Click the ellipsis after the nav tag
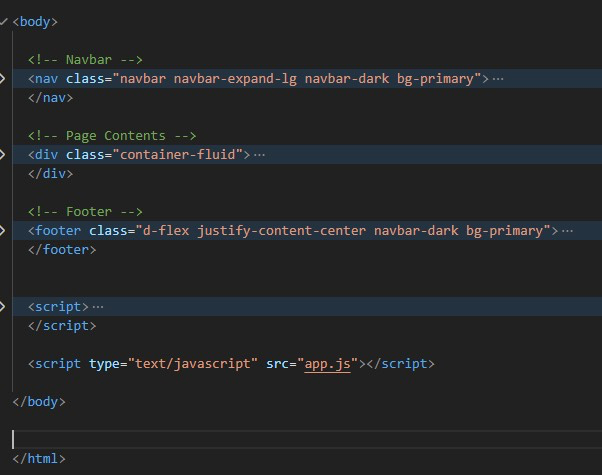This screenshot has height=475, width=602. pyautogui.click(x=498, y=79)
